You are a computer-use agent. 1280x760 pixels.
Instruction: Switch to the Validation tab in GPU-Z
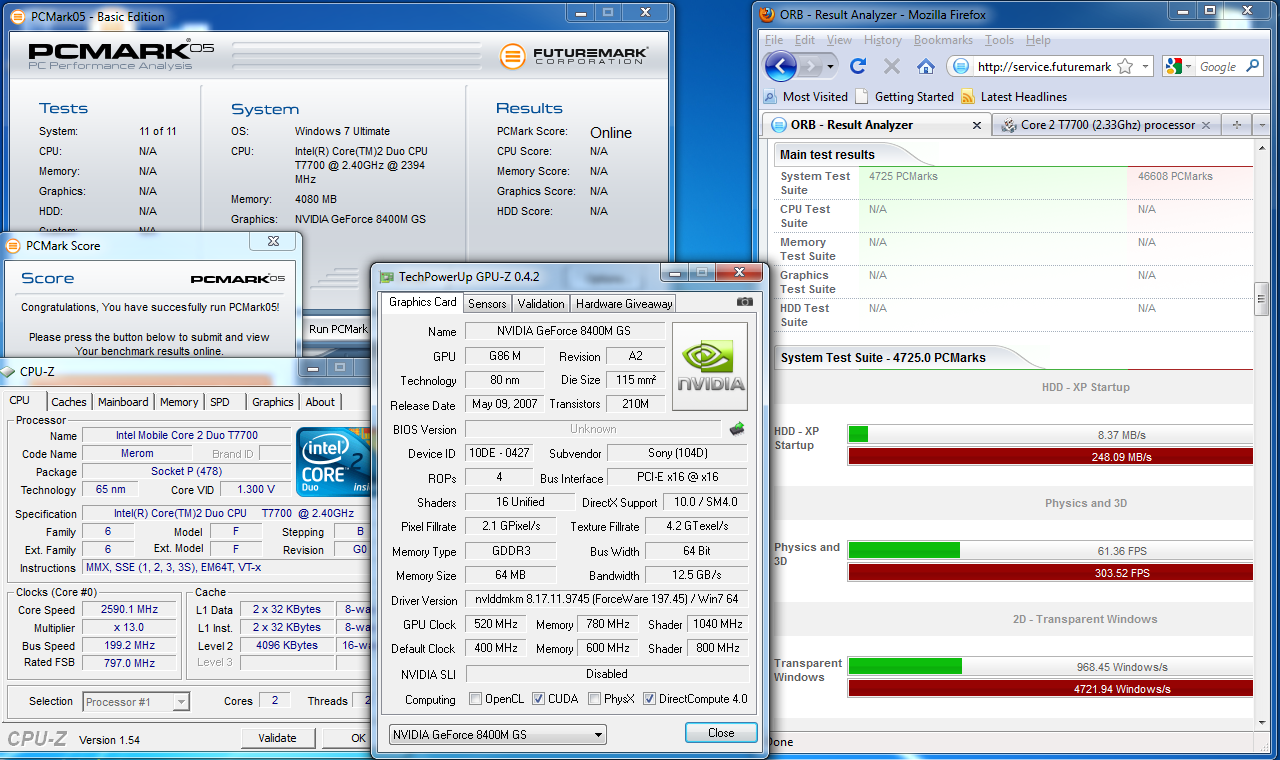tap(541, 303)
